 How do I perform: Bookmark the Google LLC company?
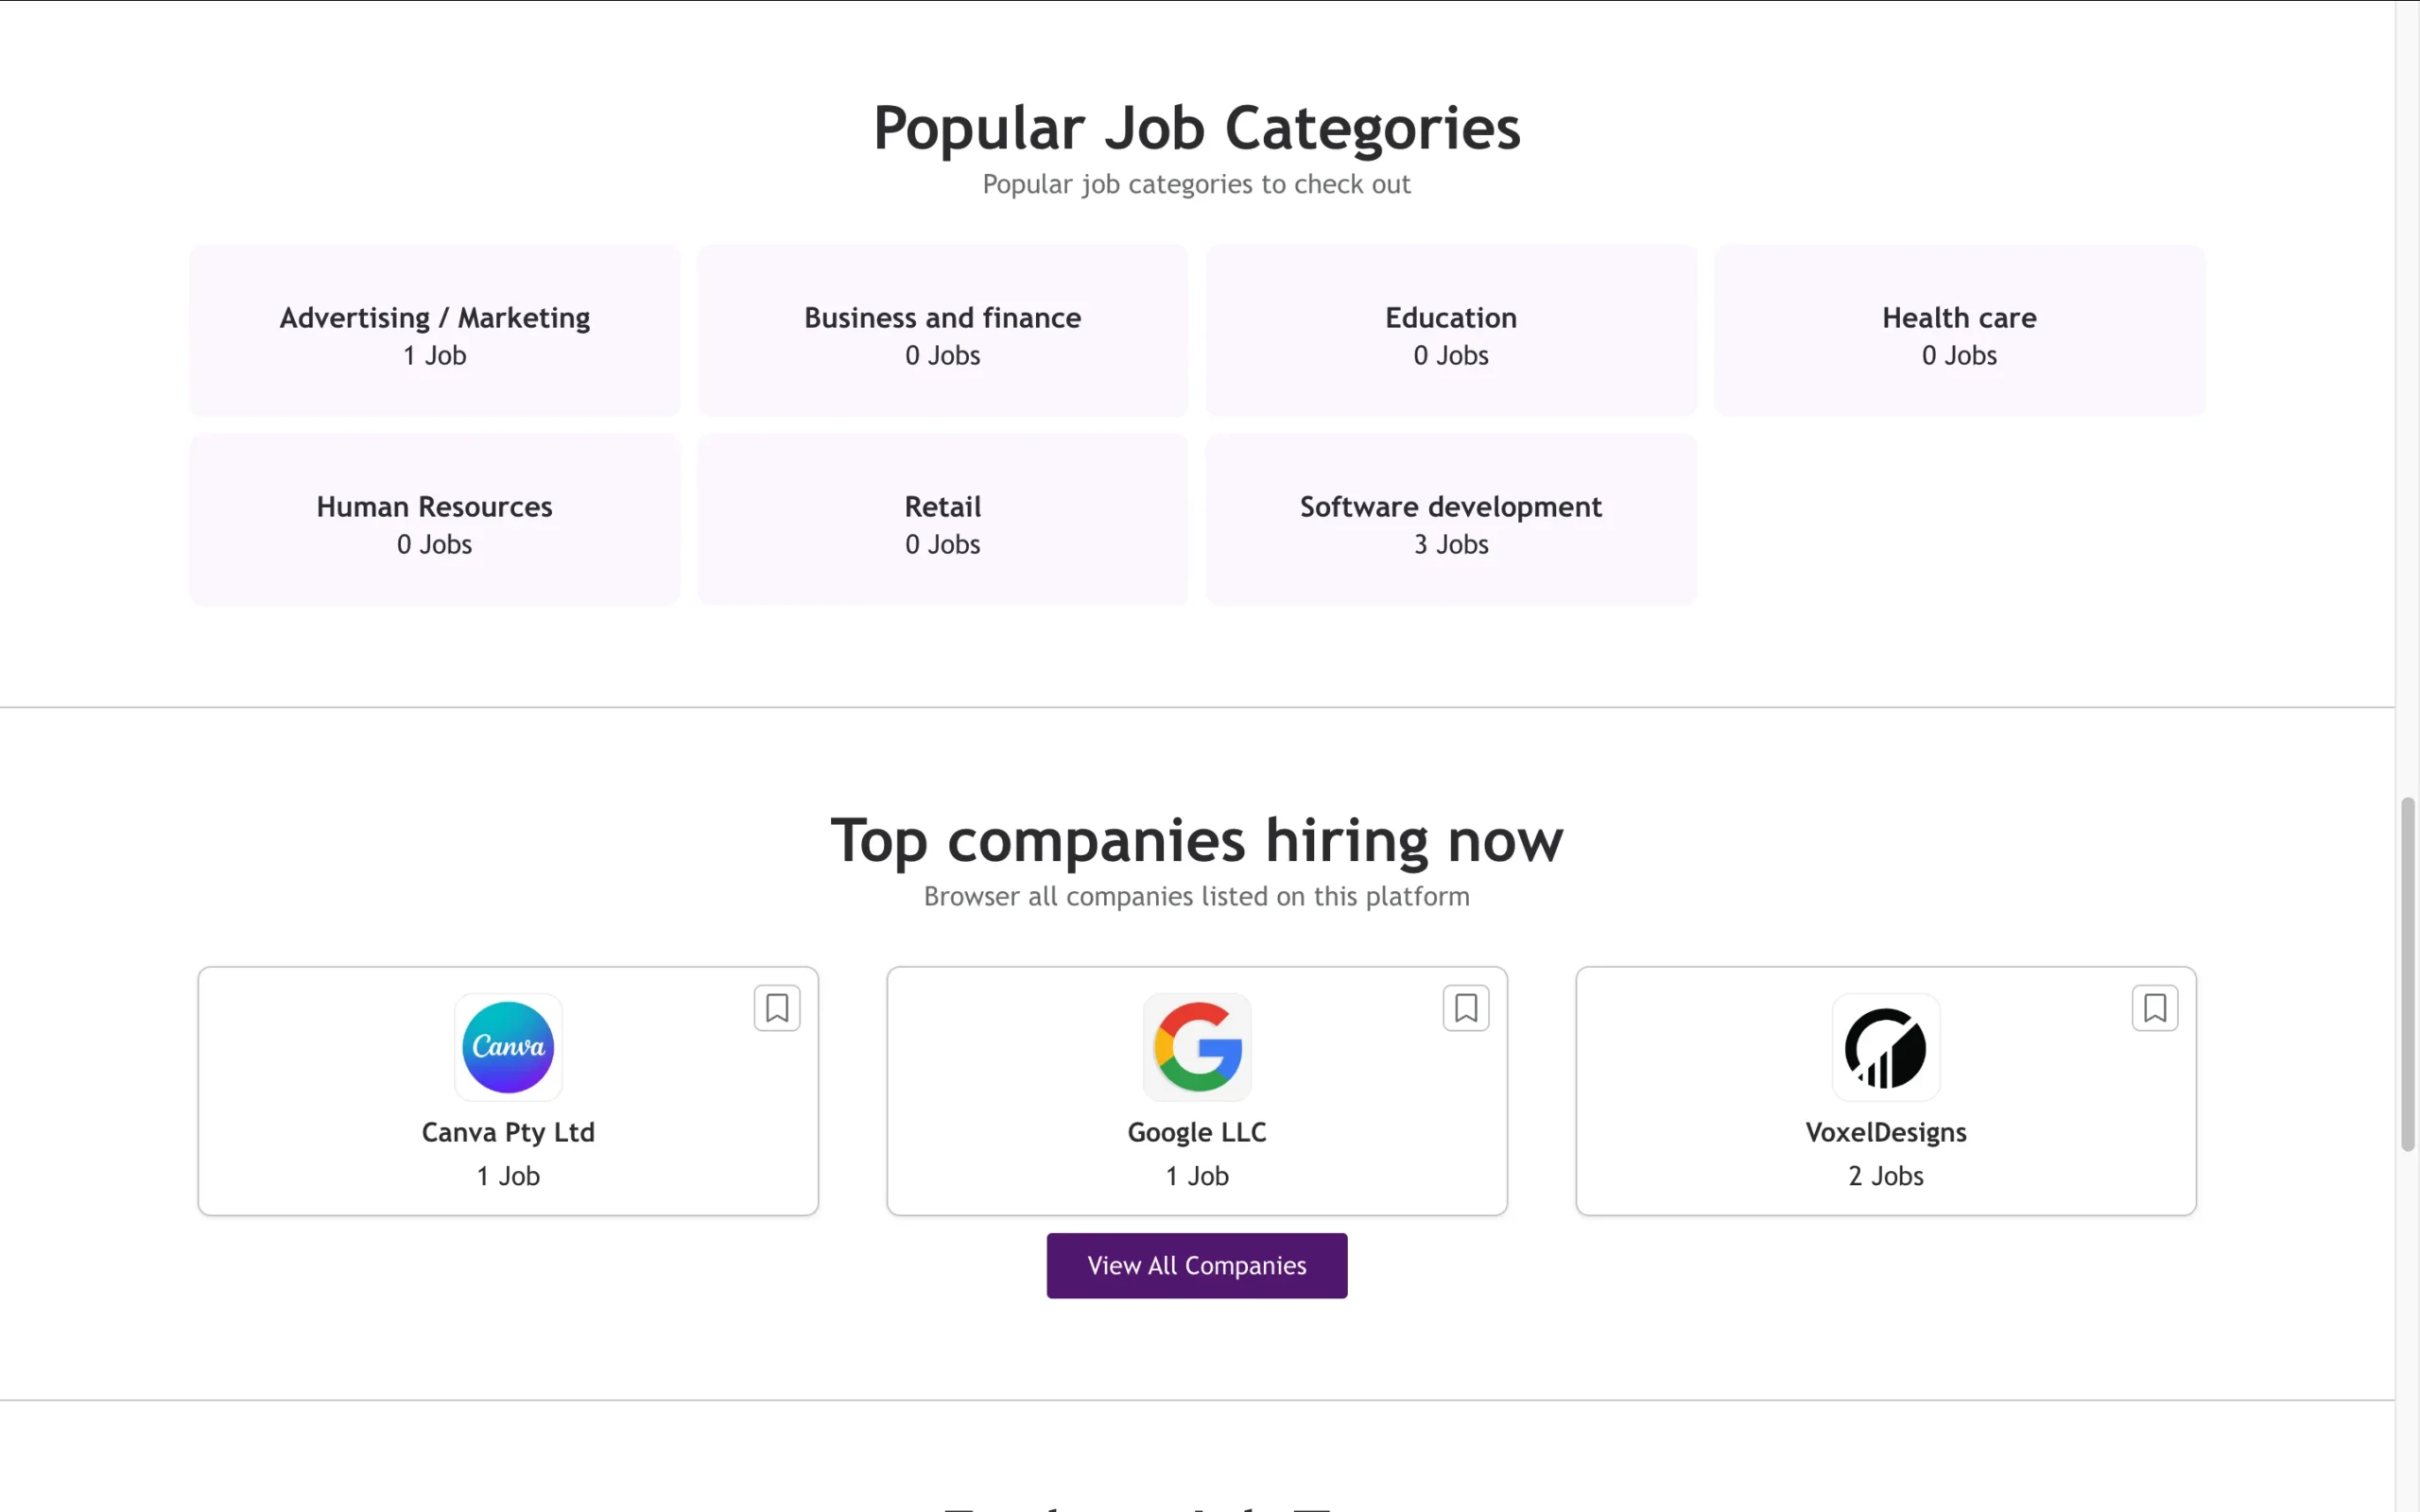(1466, 1008)
